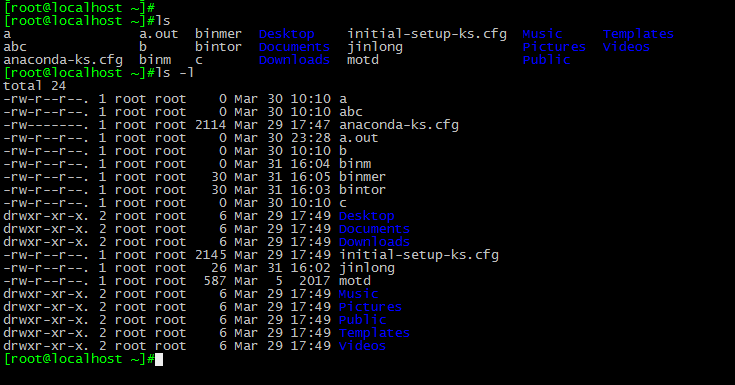
Task: Click the Downloads entry in long listing
Action: pyautogui.click(x=374, y=242)
